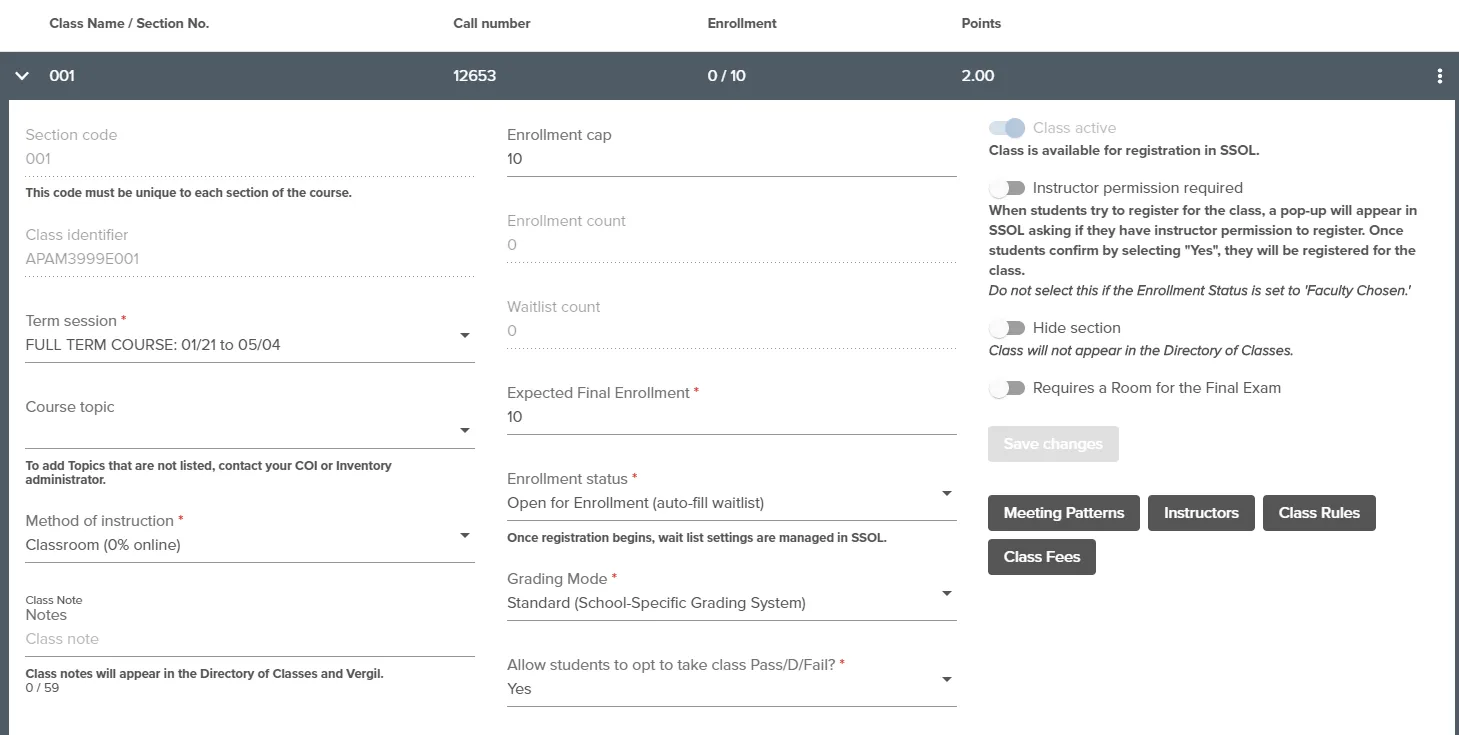Open Meeting Patterns
The image size is (1459, 735).
tap(1064, 513)
